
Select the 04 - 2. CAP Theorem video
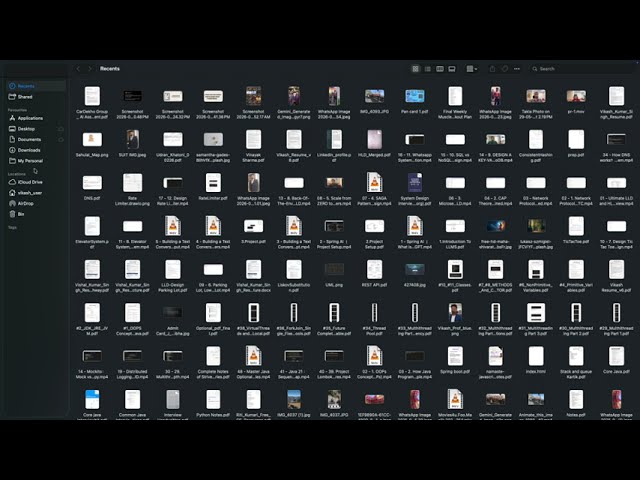(x=495, y=189)
